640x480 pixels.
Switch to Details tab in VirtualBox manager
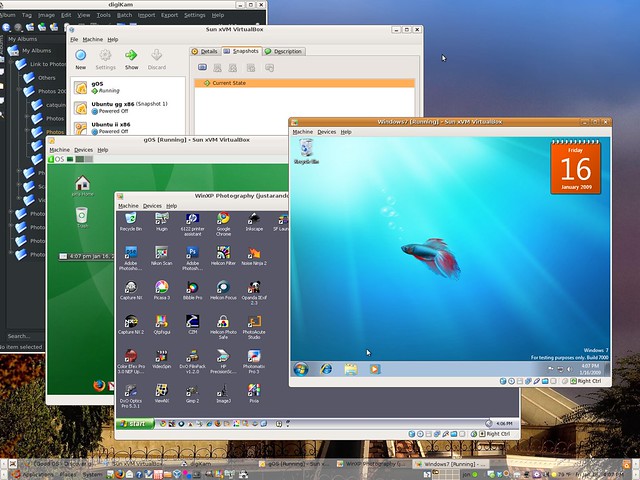(x=205, y=51)
